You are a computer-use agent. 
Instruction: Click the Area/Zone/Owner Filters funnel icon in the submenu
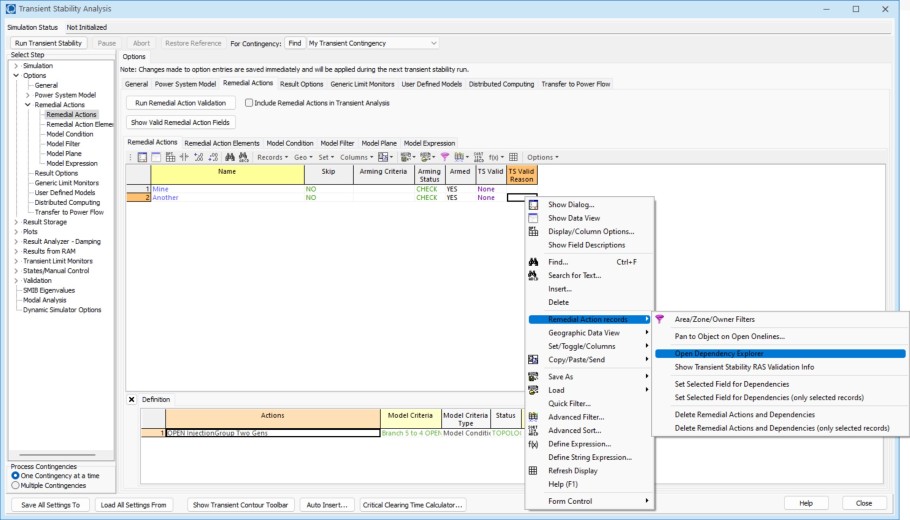pyautogui.click(x=660, y=319)
